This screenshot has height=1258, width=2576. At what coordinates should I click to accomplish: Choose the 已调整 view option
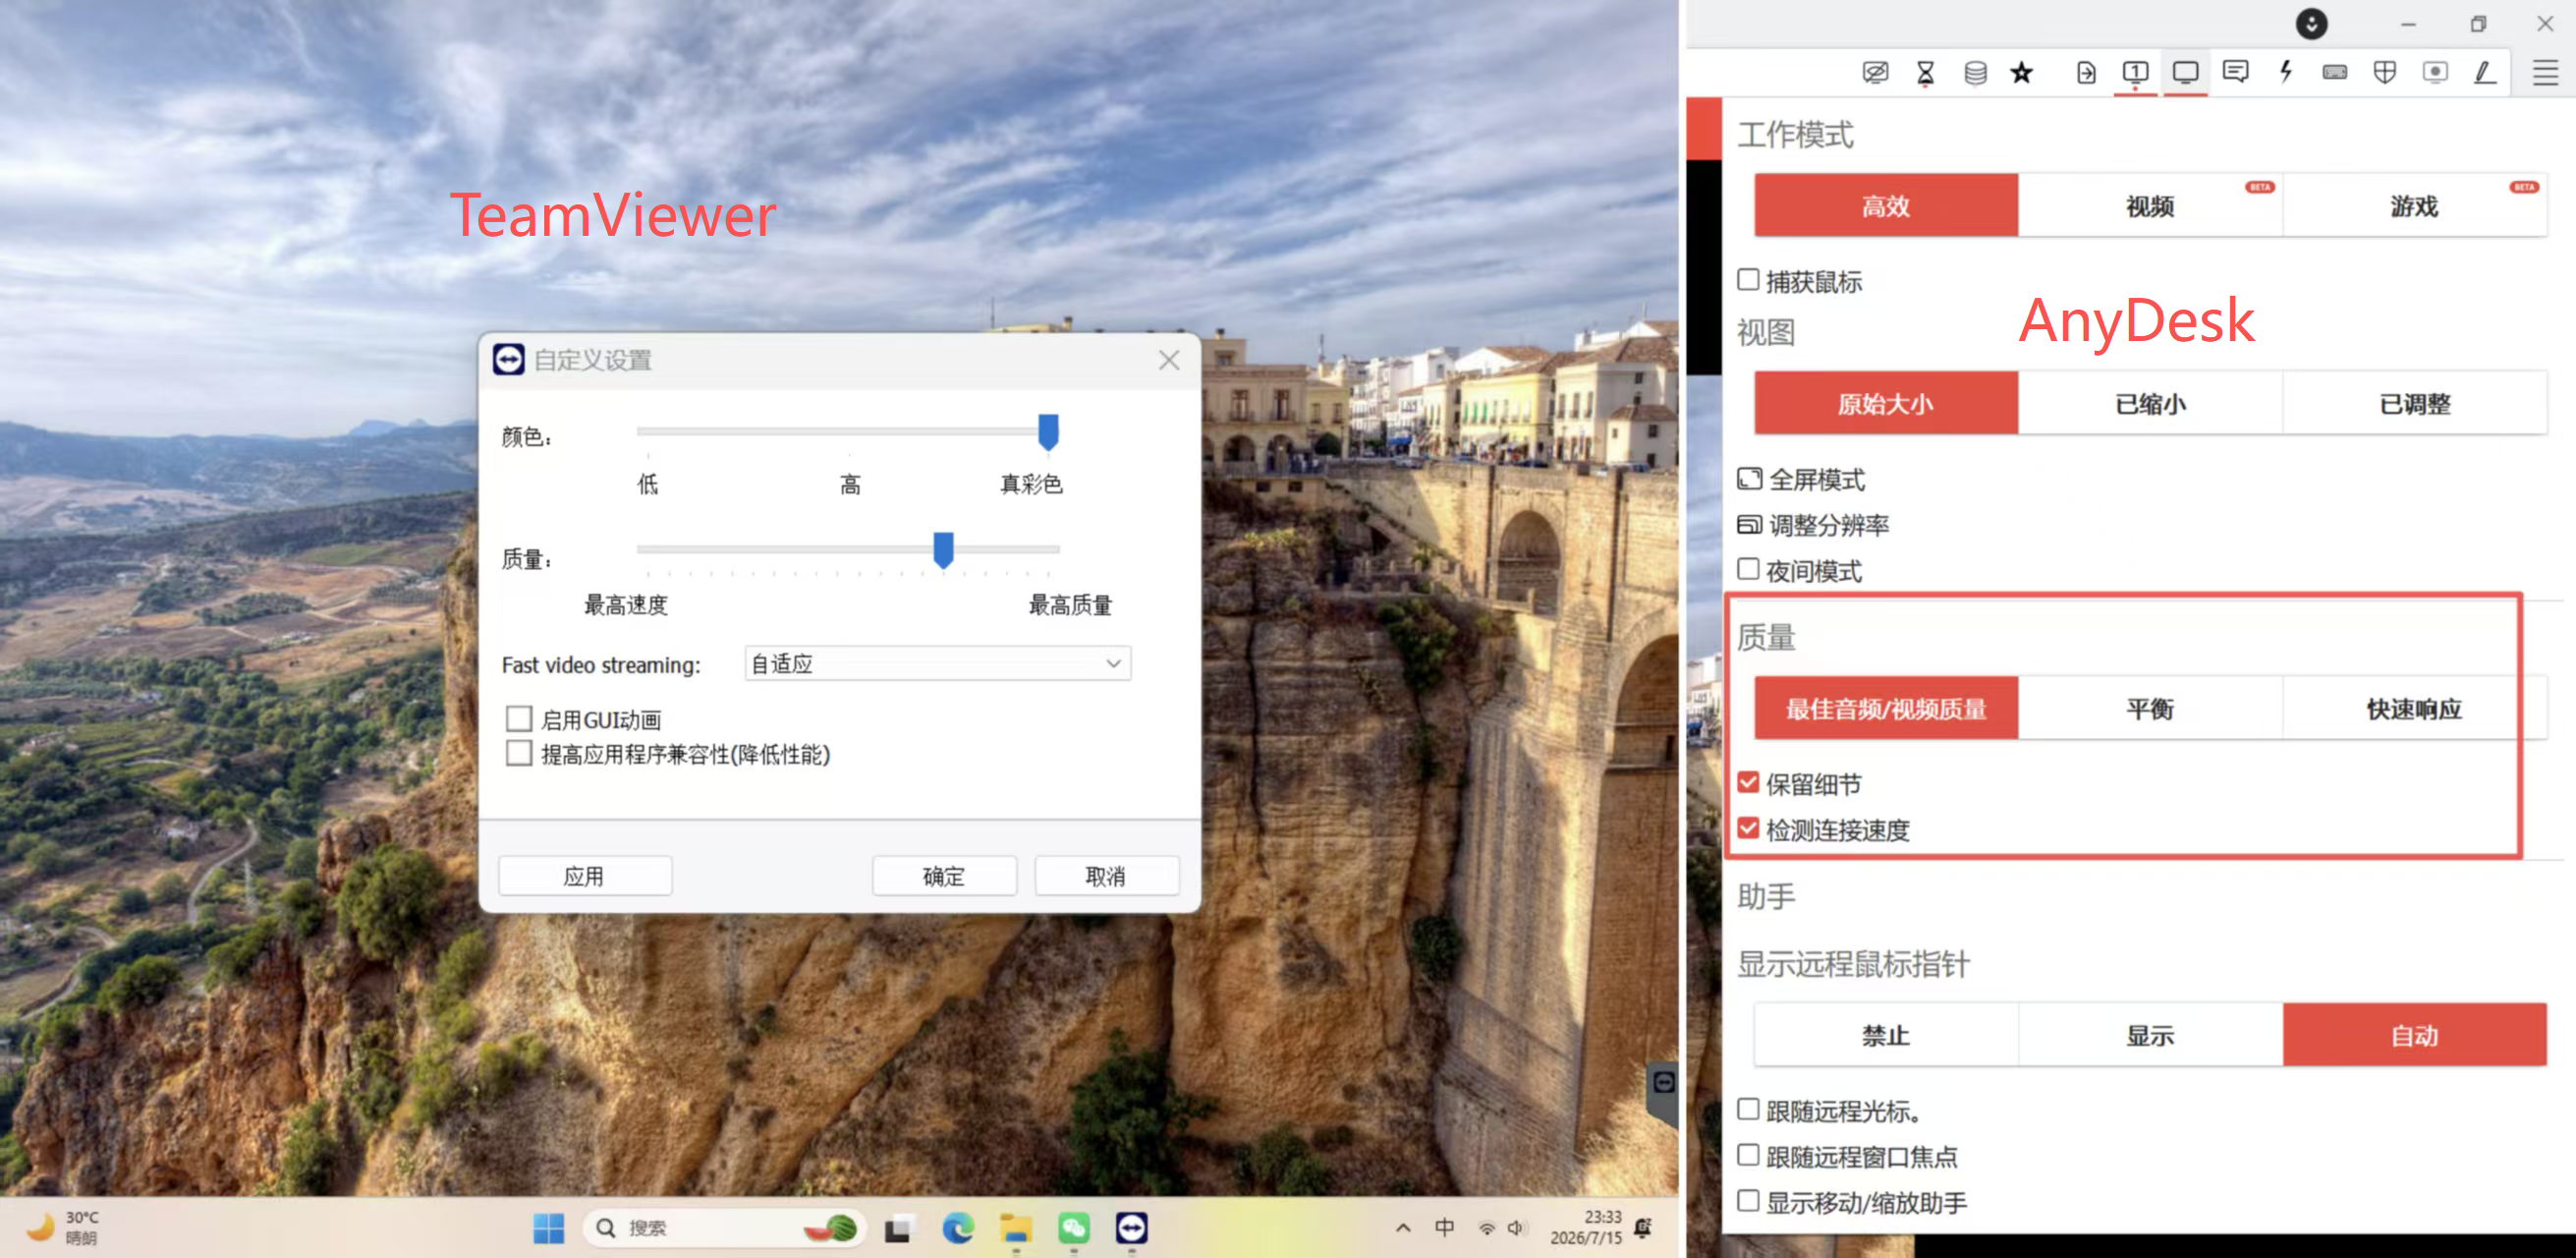point(2414,403)
